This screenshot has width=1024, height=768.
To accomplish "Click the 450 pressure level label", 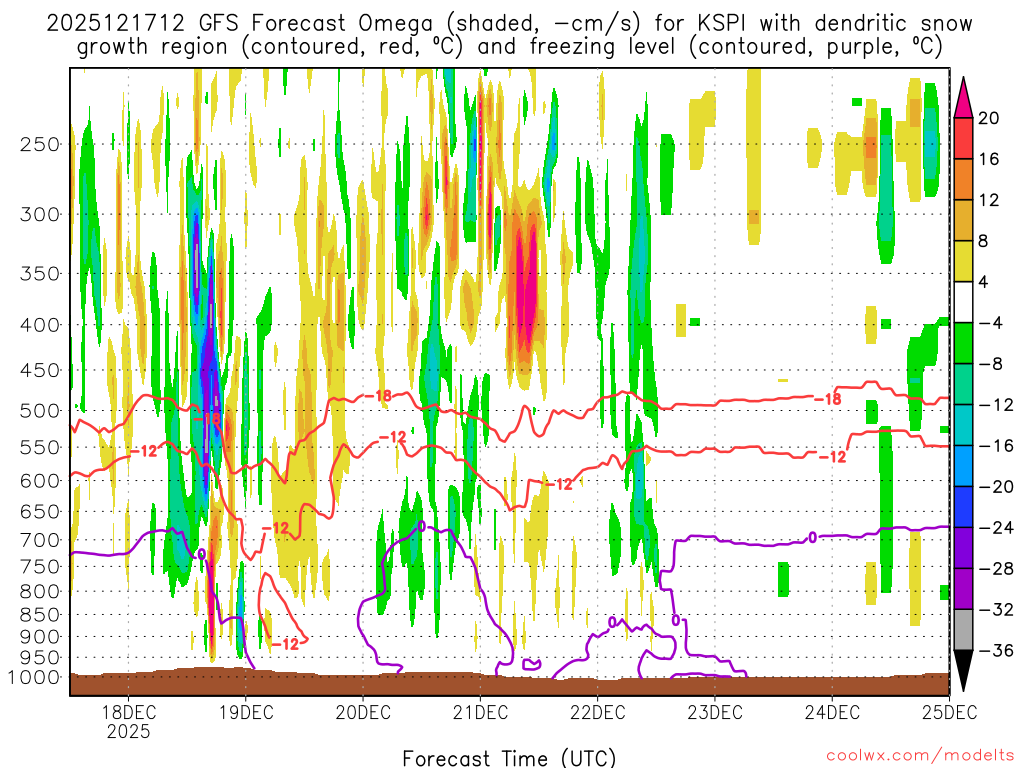I will (x=40, y=370).
